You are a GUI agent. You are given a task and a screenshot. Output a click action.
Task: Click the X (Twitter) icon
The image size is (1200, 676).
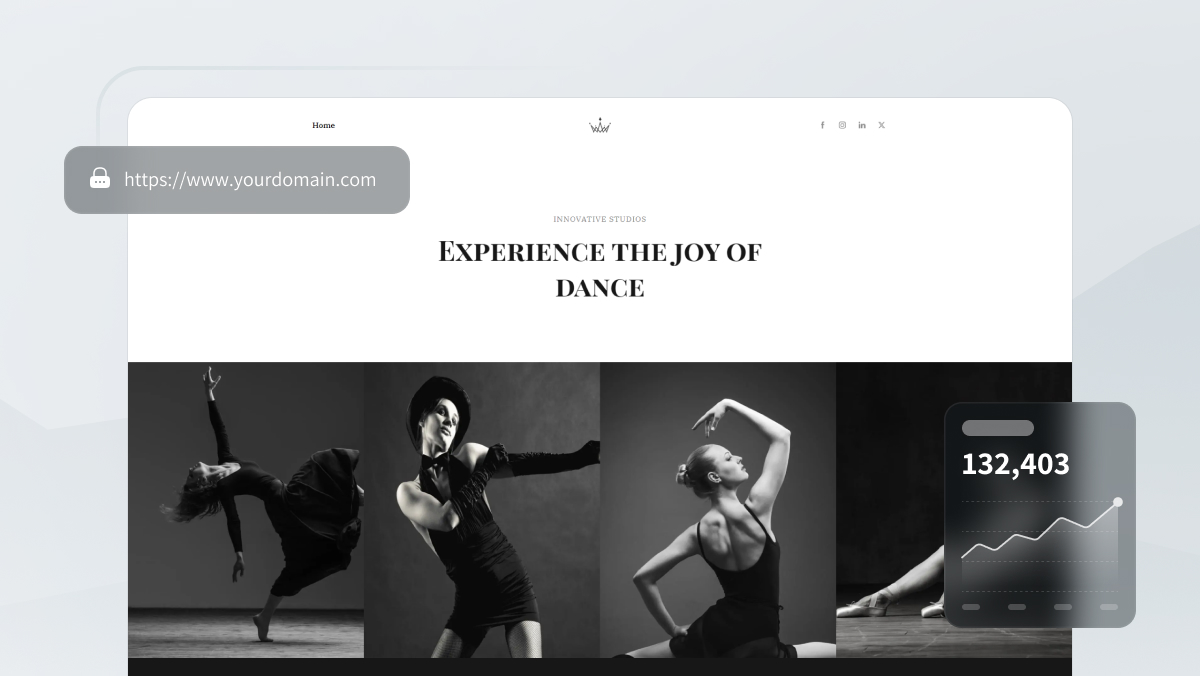point(881,125)
